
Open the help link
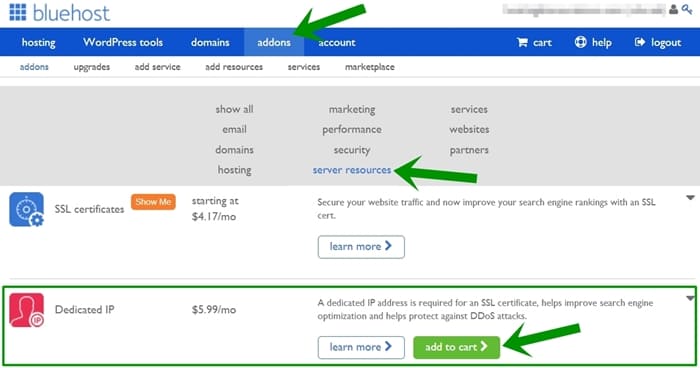[593, 42]
